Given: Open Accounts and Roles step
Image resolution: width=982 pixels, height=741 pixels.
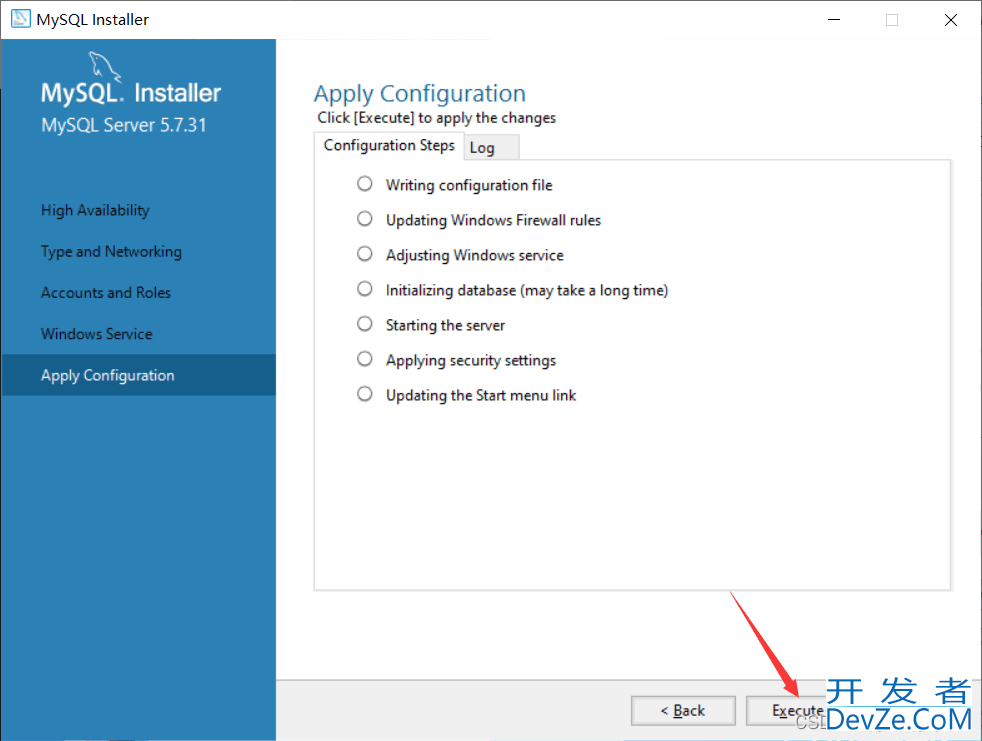Looking at the screenshot, I should (x=106, y=293).
